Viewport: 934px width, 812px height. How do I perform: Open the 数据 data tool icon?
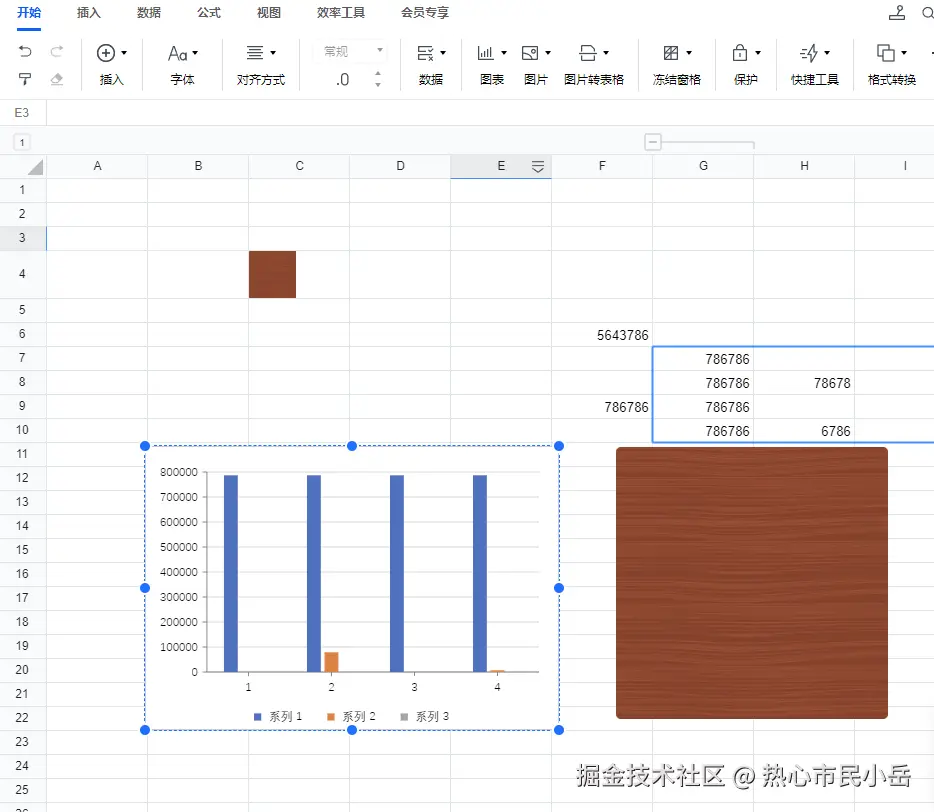coord(425,53)
